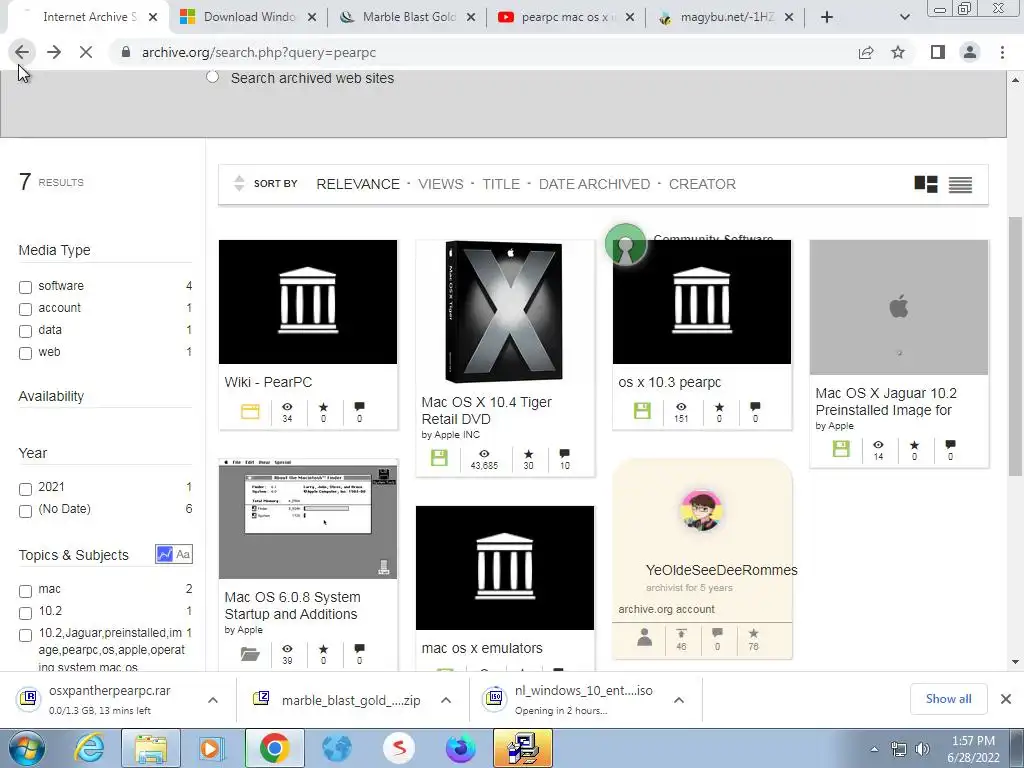Expand options for marble_blast_gold zip download
Image resolution: width=1024 pixels, height=768 pixels.
point(446,700)
